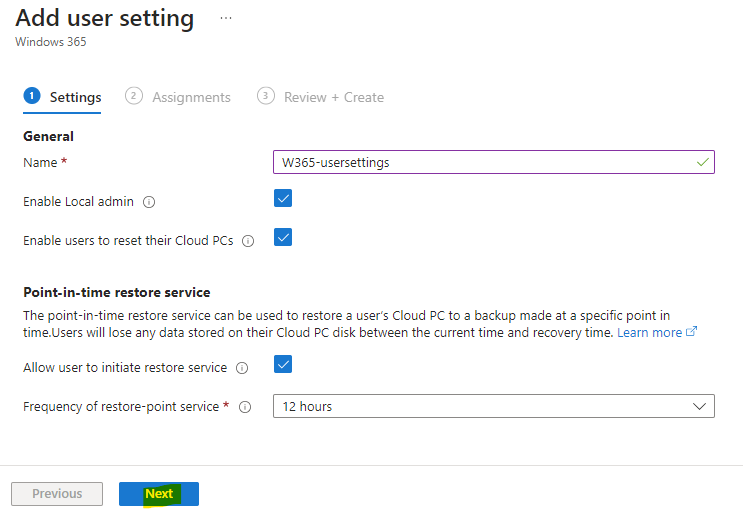Uncheck the Enable Local admin checkbox
This screenshot has height=513, width=743.
tap(283, 198)
